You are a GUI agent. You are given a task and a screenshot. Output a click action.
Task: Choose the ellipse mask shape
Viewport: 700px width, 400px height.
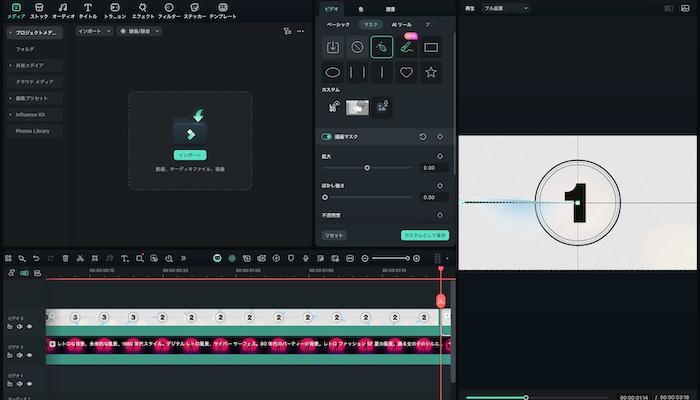(332, 72)
